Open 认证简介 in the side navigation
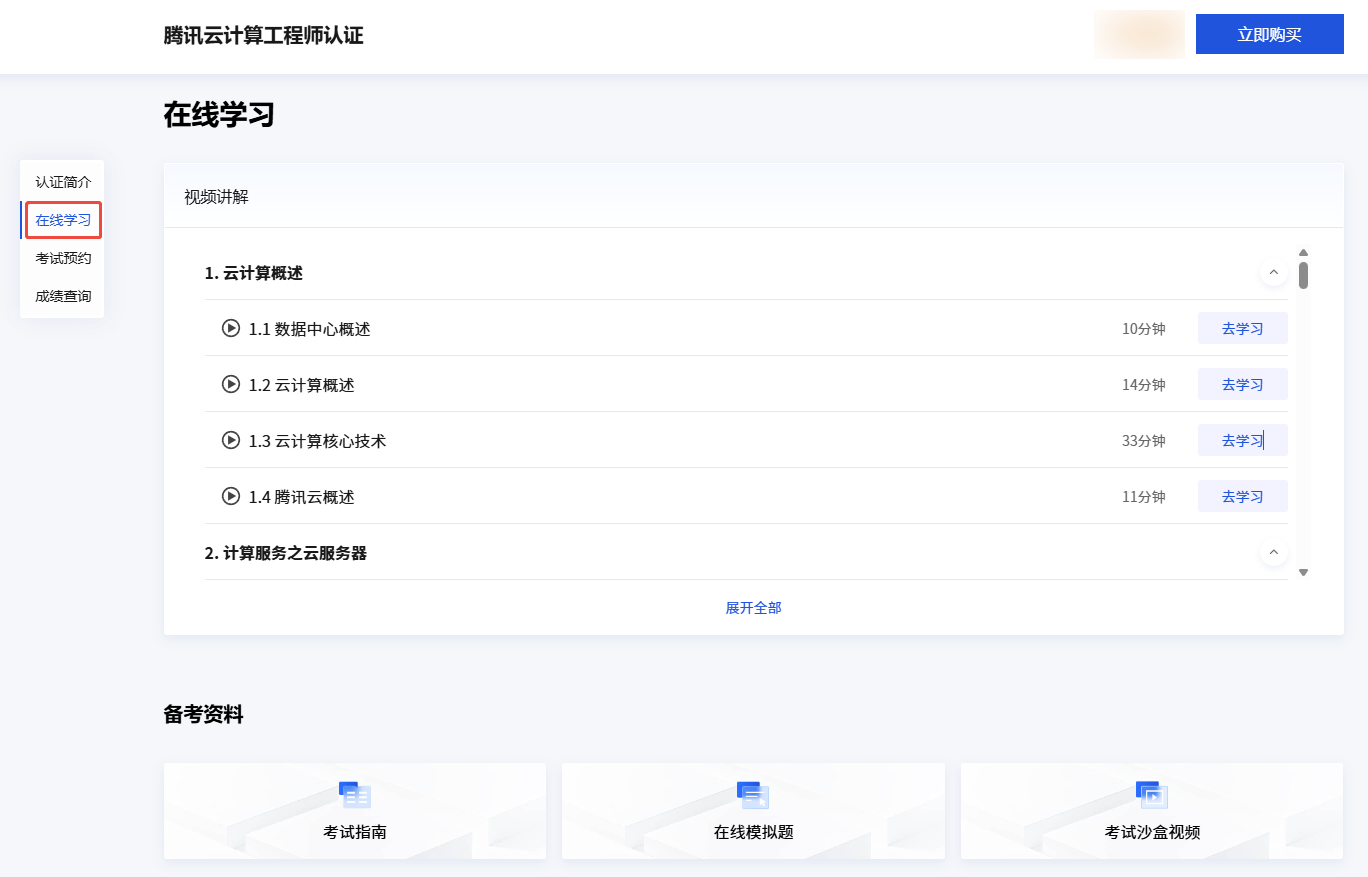The width and height of the screenshot is (1368, 877). pyautogui.click(x=63, y=182)
